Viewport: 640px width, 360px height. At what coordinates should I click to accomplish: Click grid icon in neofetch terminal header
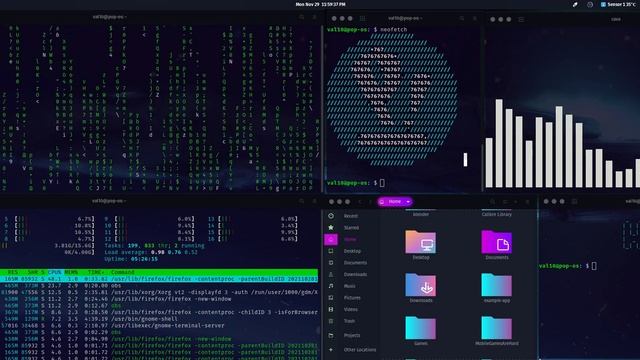[362, 18]
